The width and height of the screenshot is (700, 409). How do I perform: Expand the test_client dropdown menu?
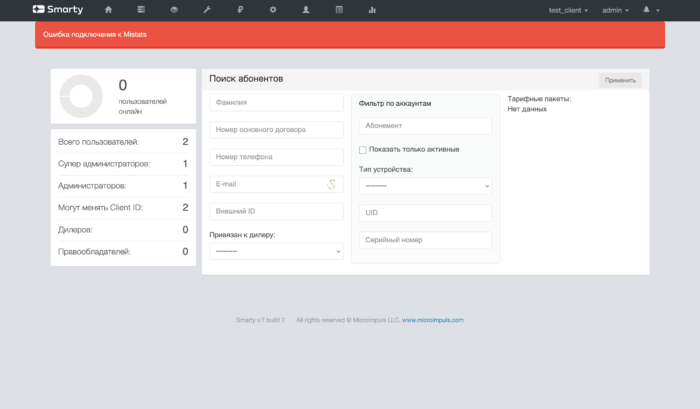[568, 10]
